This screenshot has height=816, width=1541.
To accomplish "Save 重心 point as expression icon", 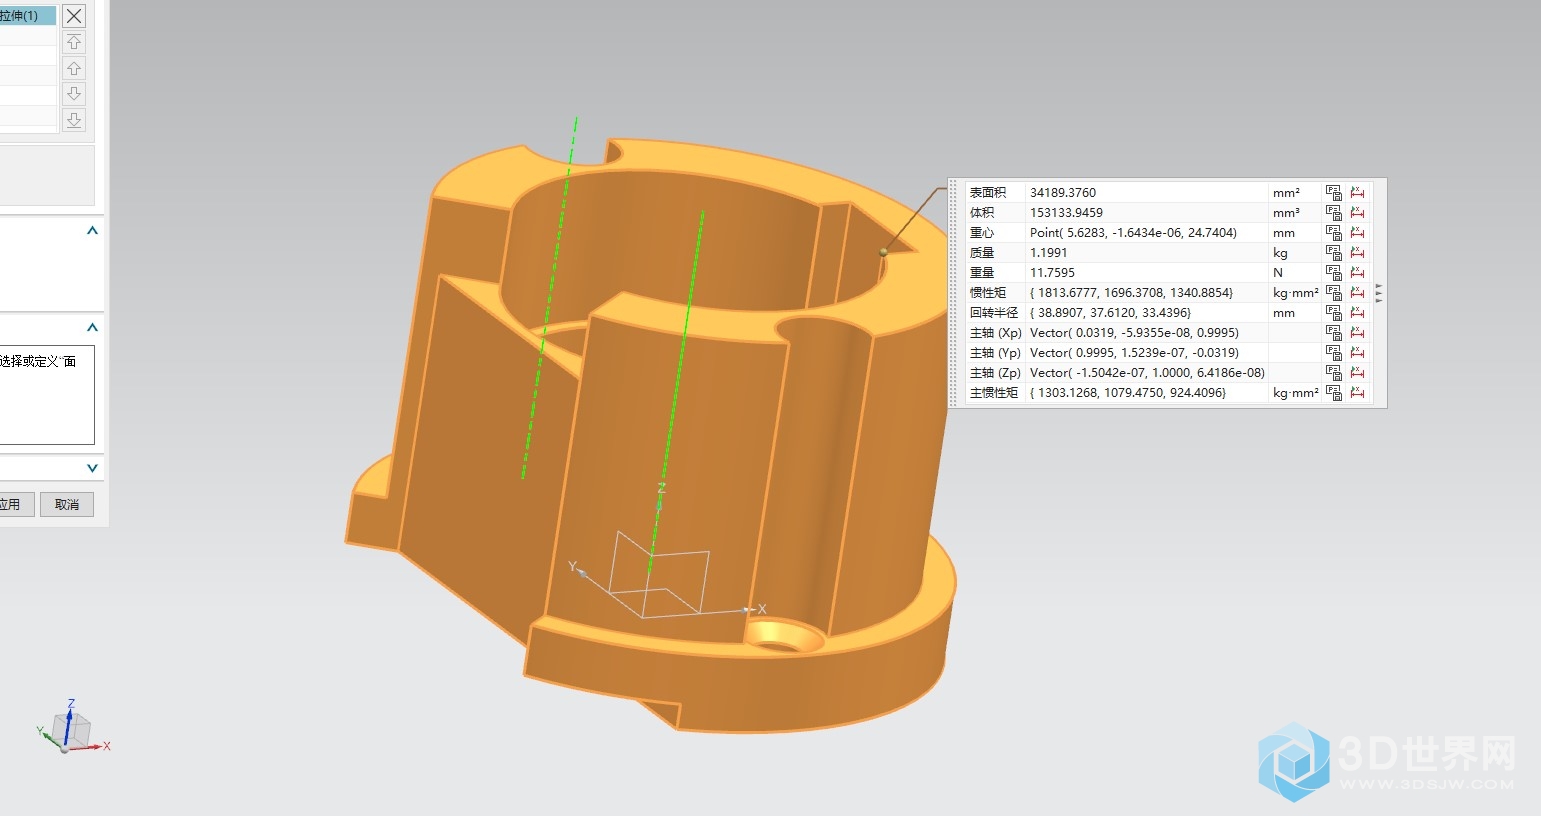I will tap(1334, 232).
